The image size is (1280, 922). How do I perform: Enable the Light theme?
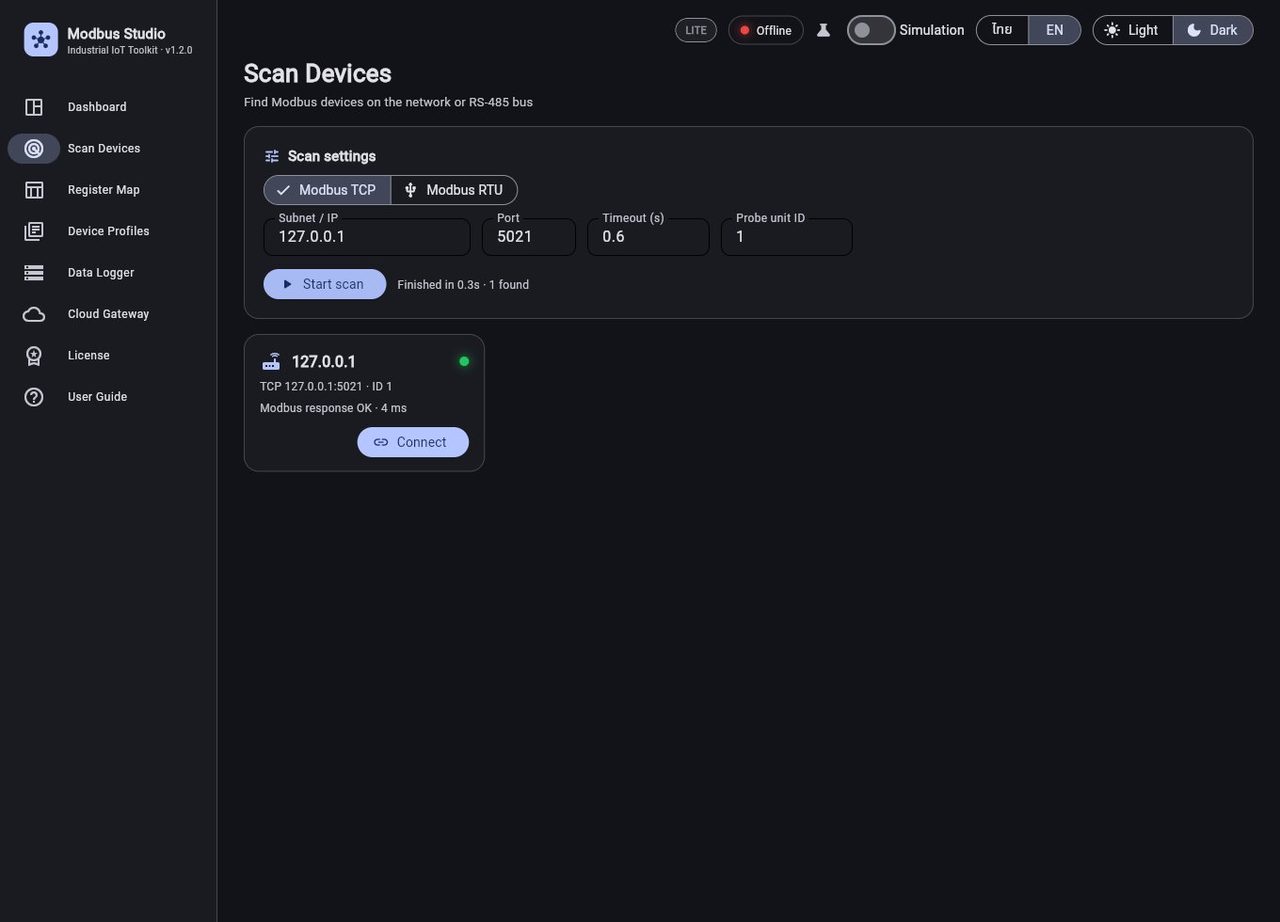(x=1133, y=30)
